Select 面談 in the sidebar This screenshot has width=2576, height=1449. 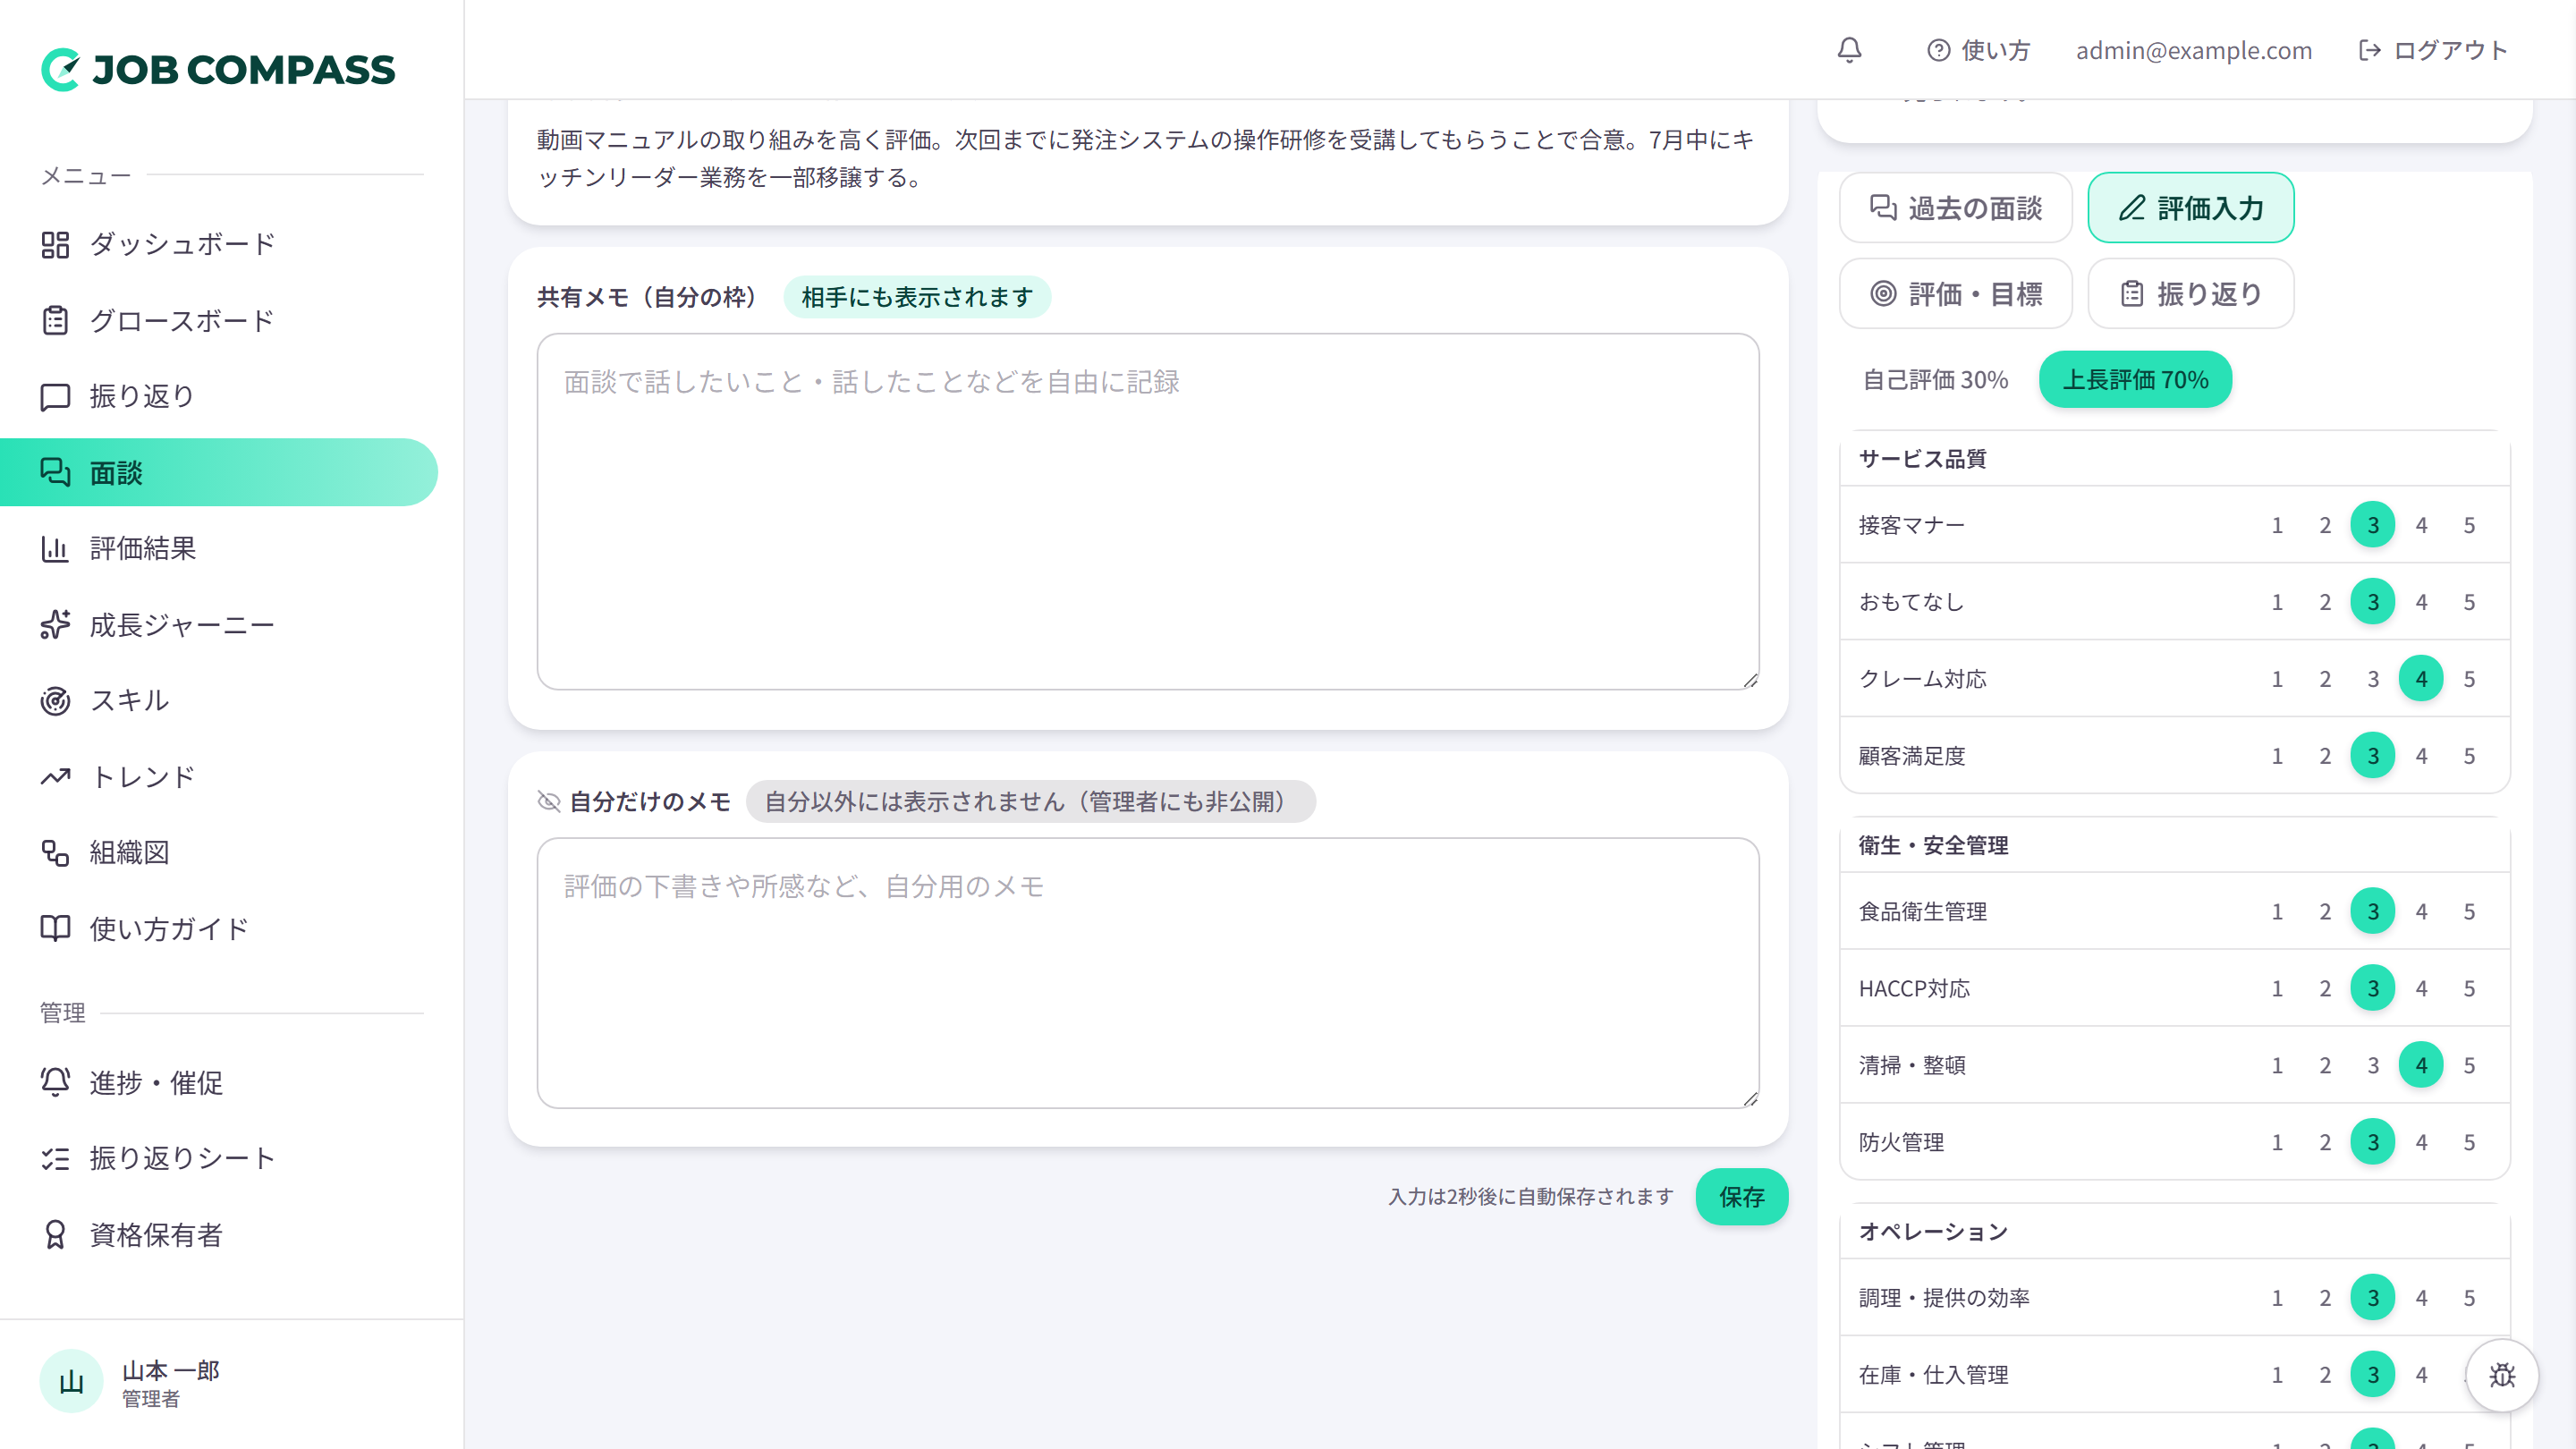(x=218, y=472)
